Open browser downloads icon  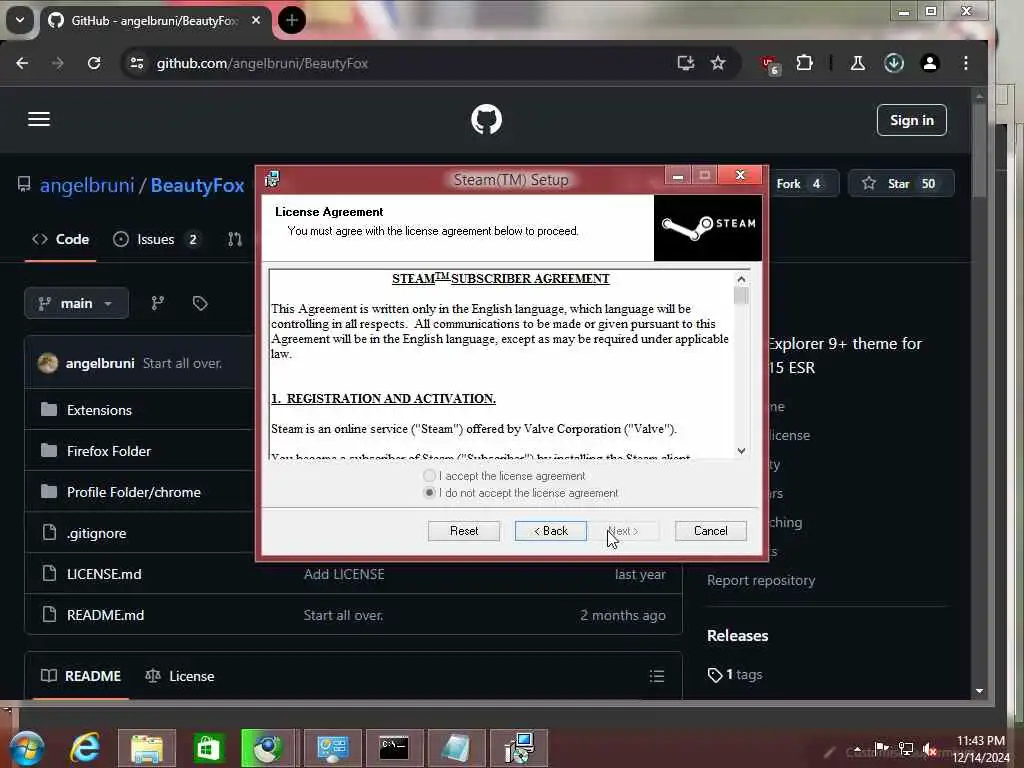893,63
